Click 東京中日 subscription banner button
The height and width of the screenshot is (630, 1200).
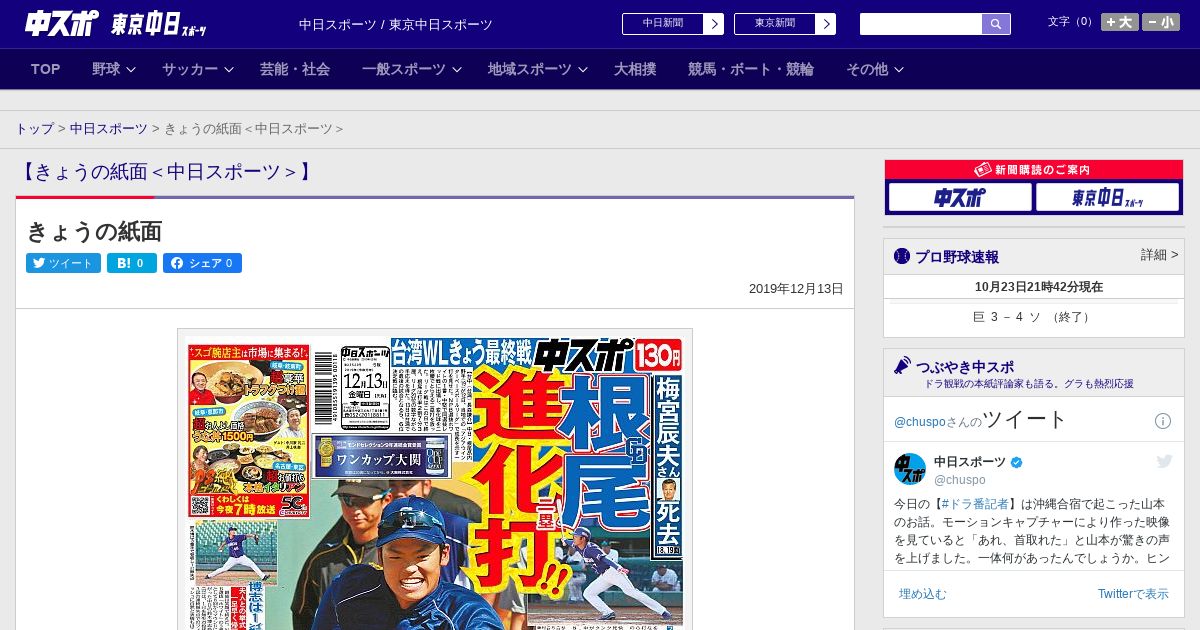pos(1107,197)
